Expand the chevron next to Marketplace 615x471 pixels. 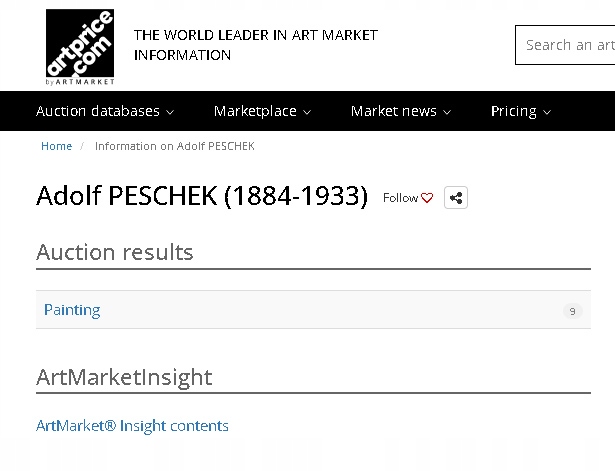point(307,112)
